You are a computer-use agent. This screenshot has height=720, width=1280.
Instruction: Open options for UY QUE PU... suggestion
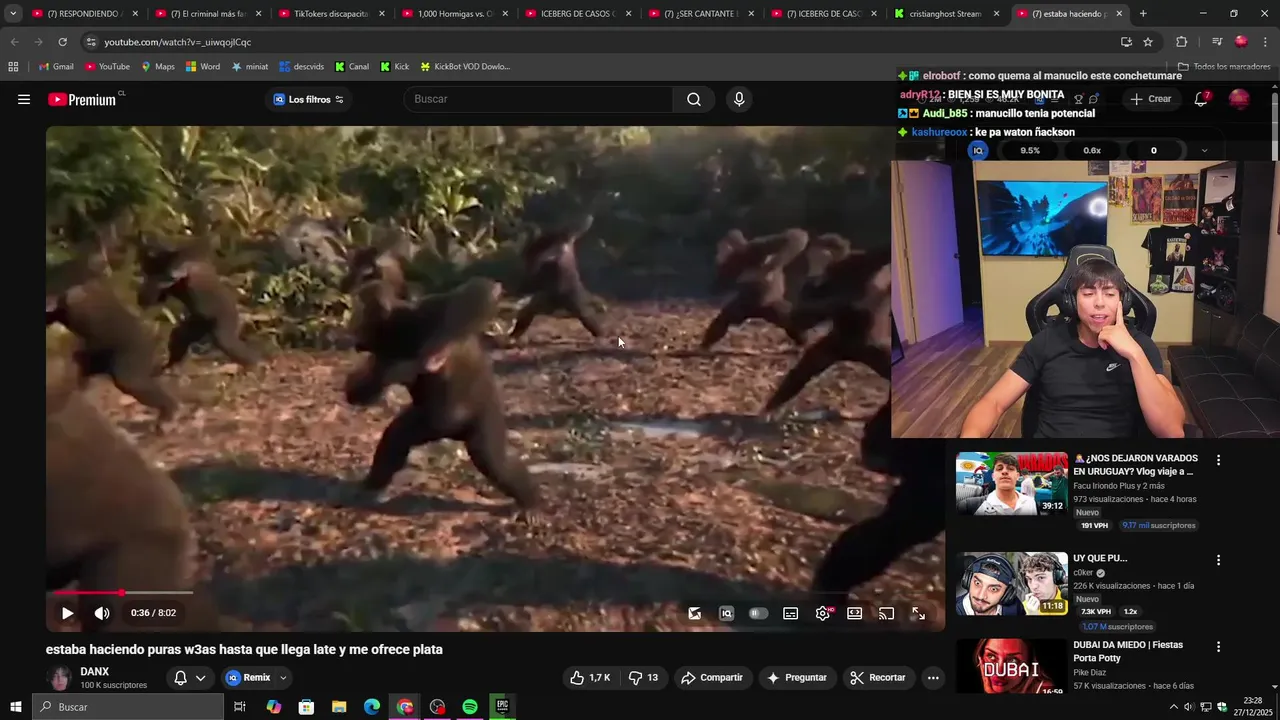click(1218, 560)
